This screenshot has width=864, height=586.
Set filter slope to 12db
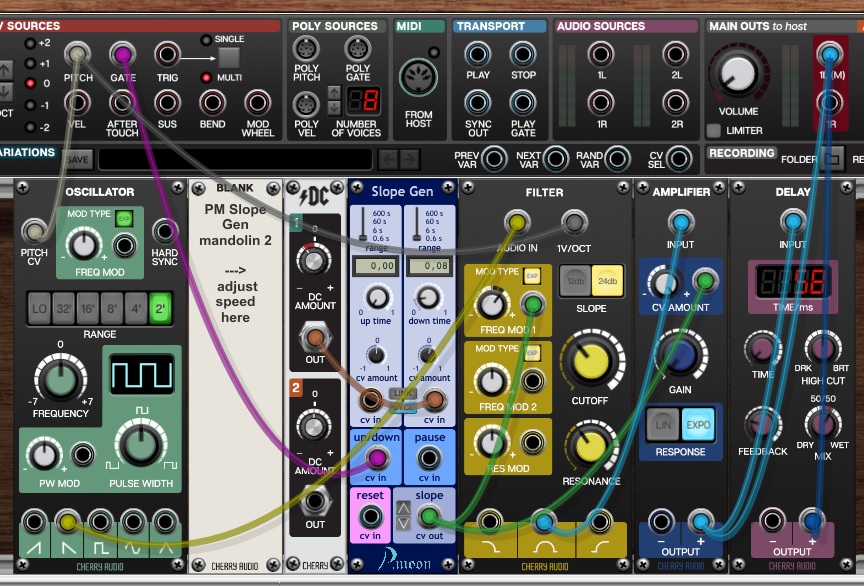(x=575, y=282)
